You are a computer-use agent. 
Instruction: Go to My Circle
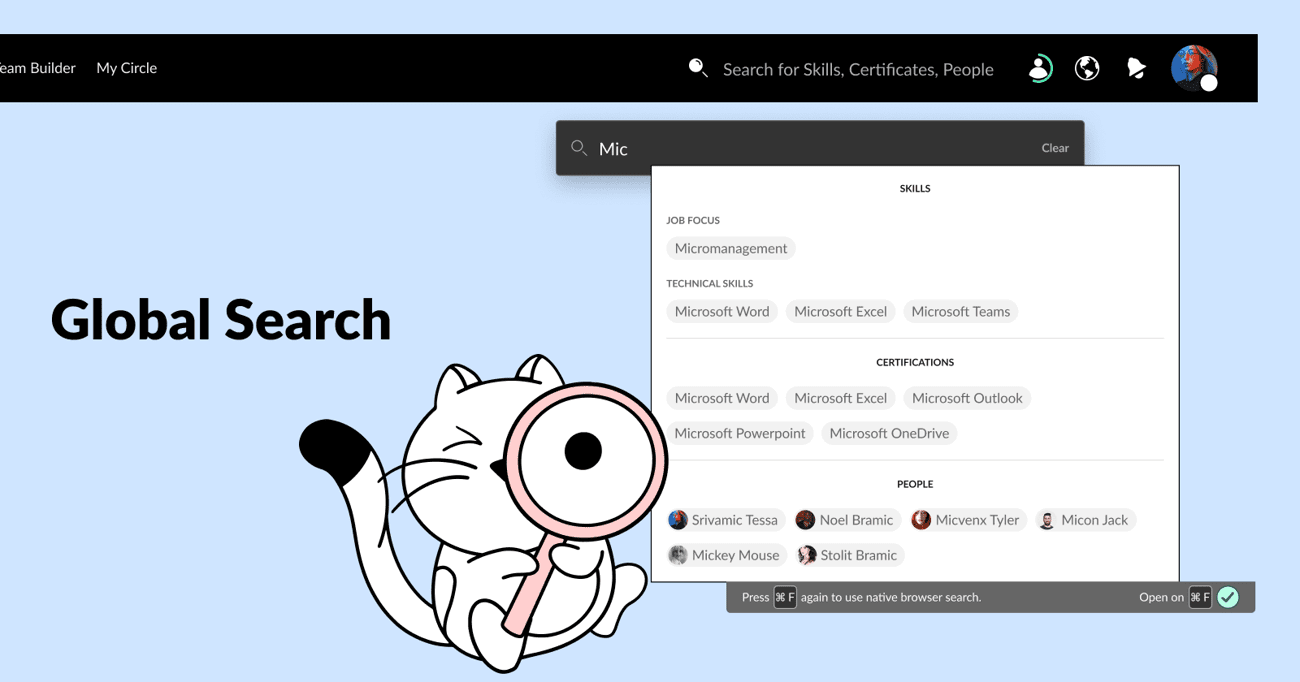(127, 68)
